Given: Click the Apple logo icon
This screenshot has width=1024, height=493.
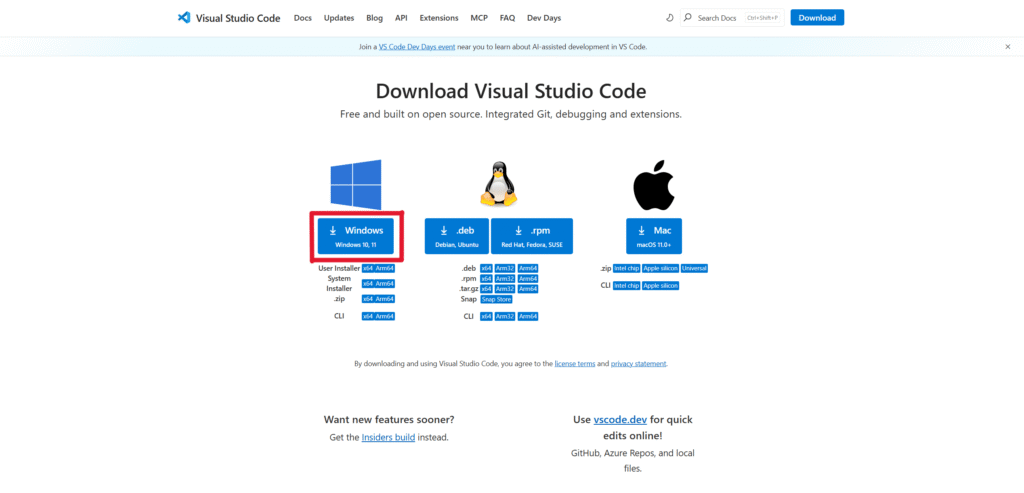Looking at the screenshot, I should coord(653,185).
